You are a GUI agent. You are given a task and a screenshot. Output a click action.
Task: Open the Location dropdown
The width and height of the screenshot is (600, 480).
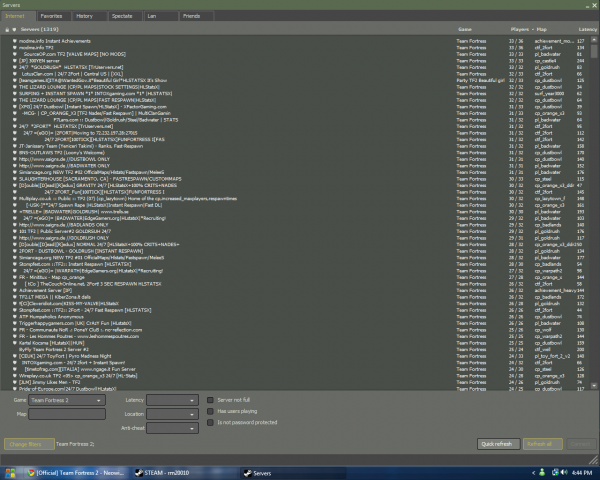pos(172,414)
